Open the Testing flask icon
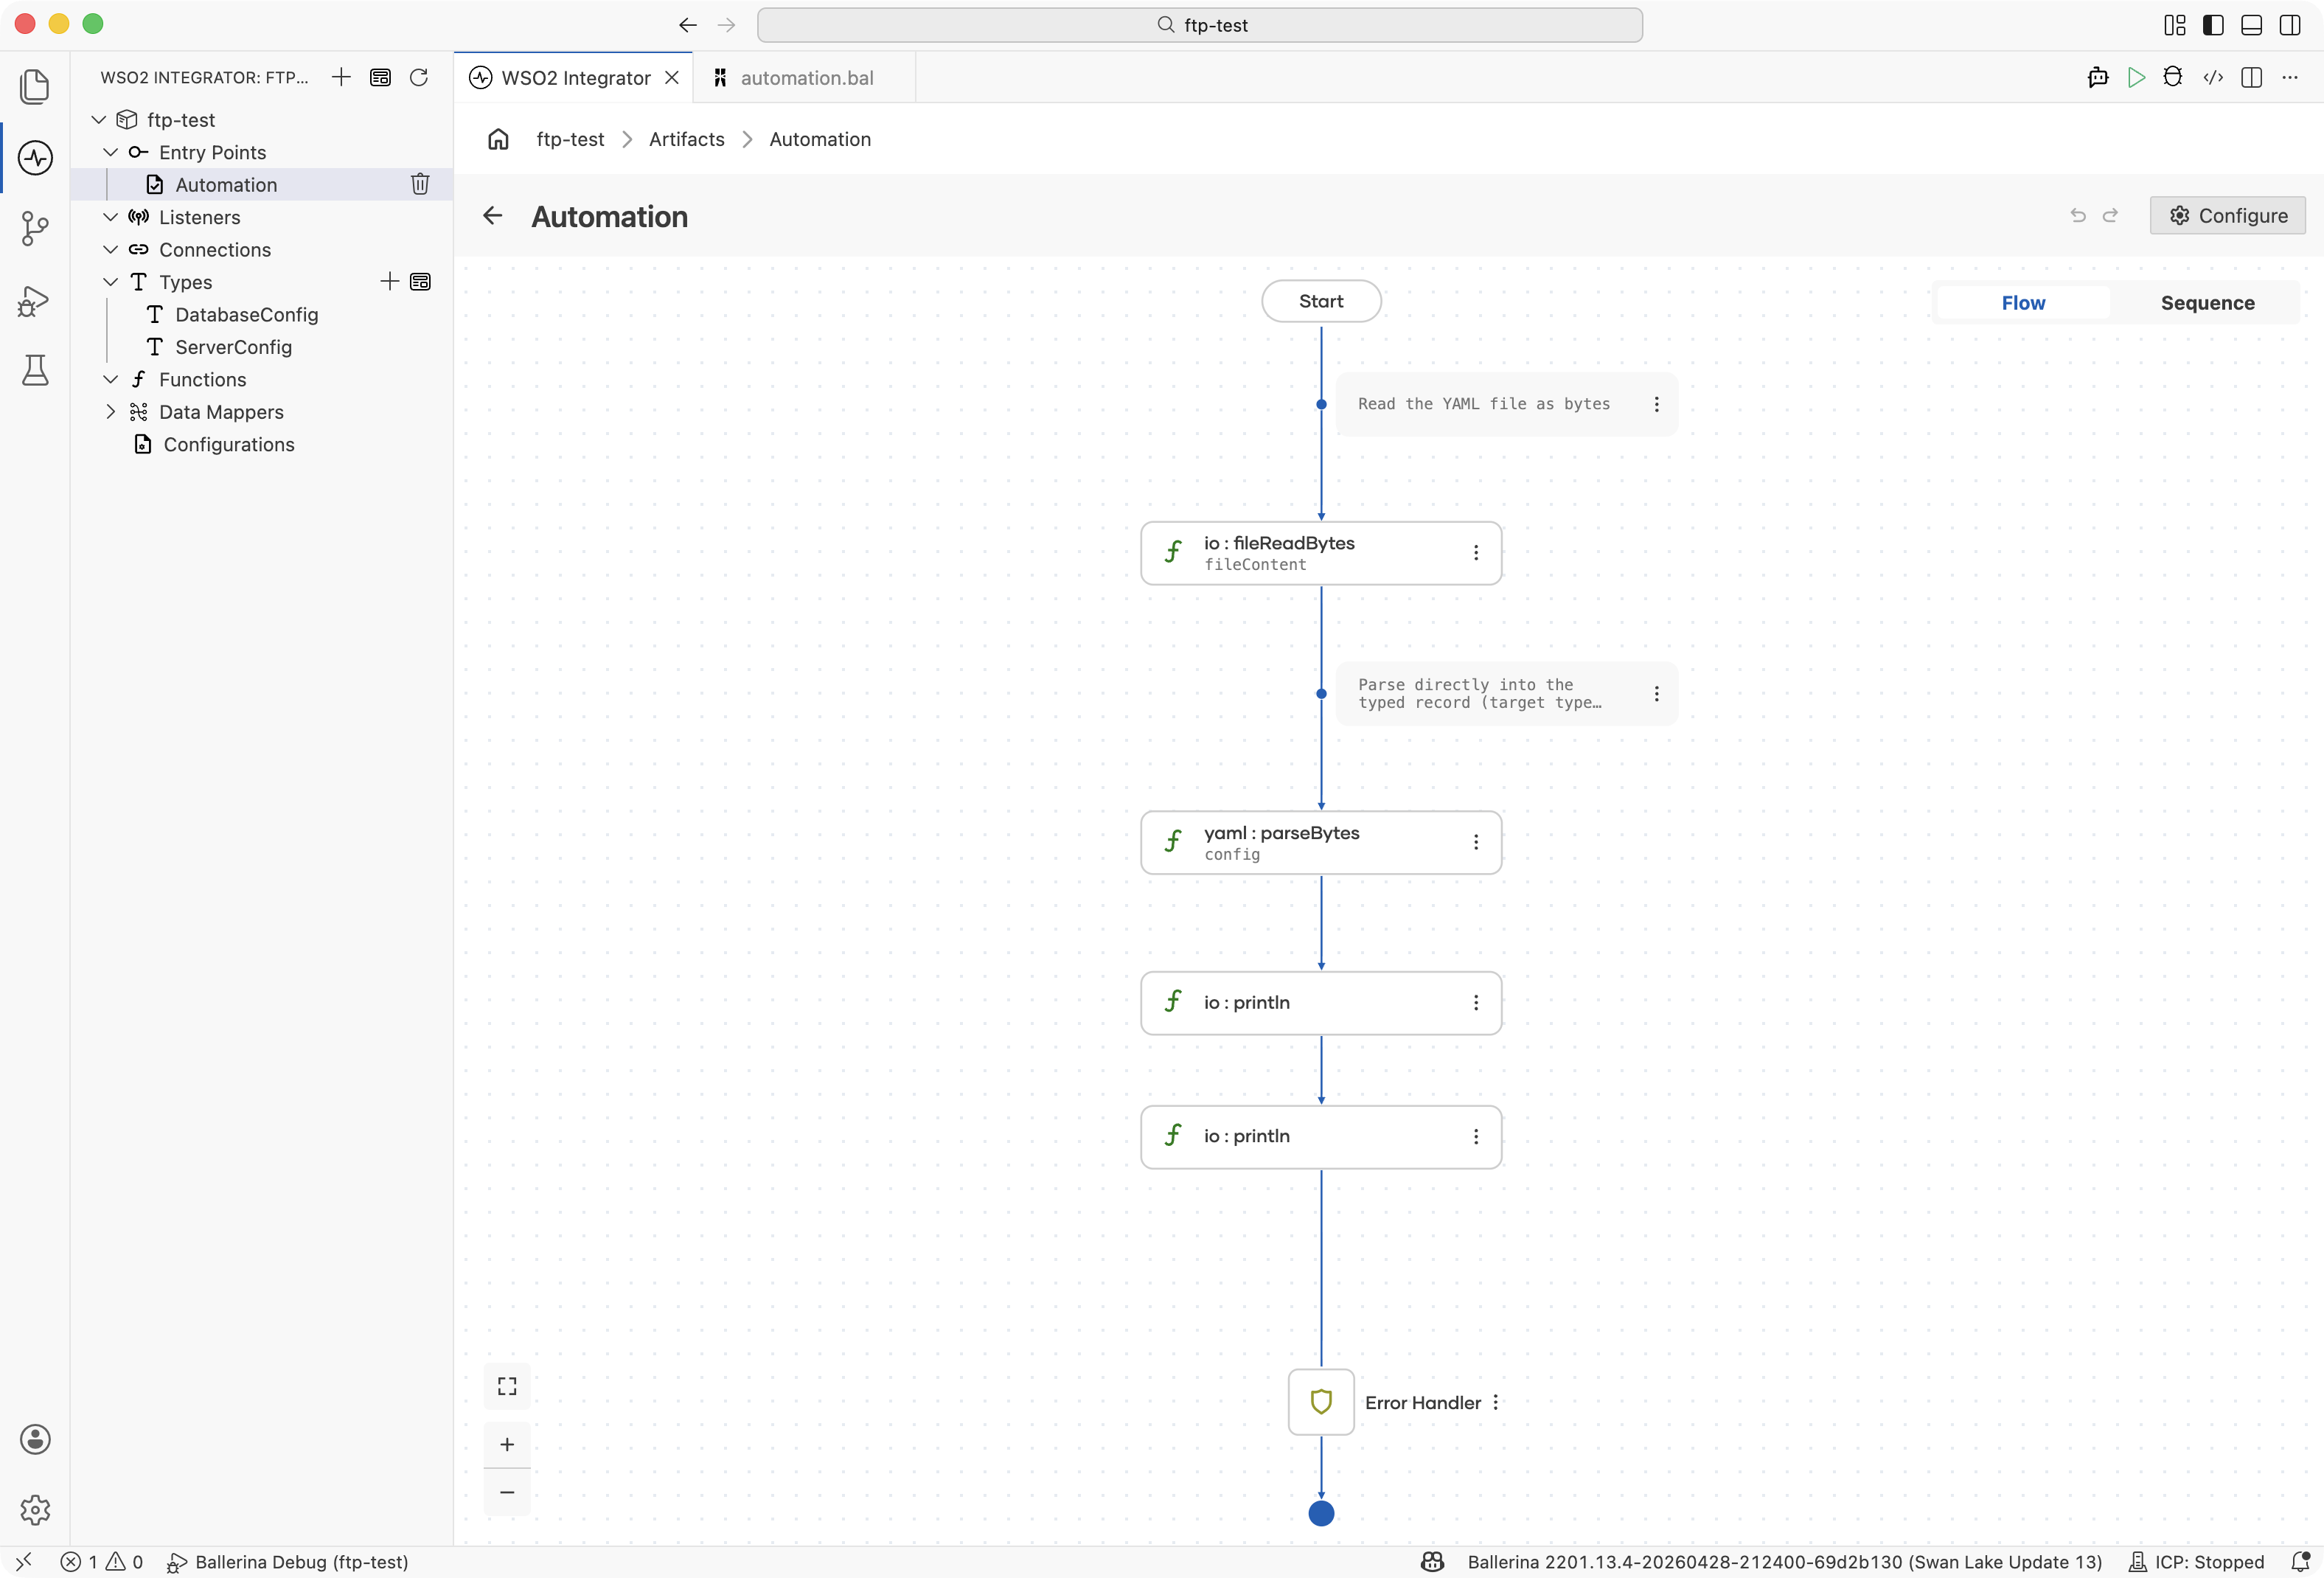The width and height of the screenshot is (2324, 1578). tap(35, 371)
